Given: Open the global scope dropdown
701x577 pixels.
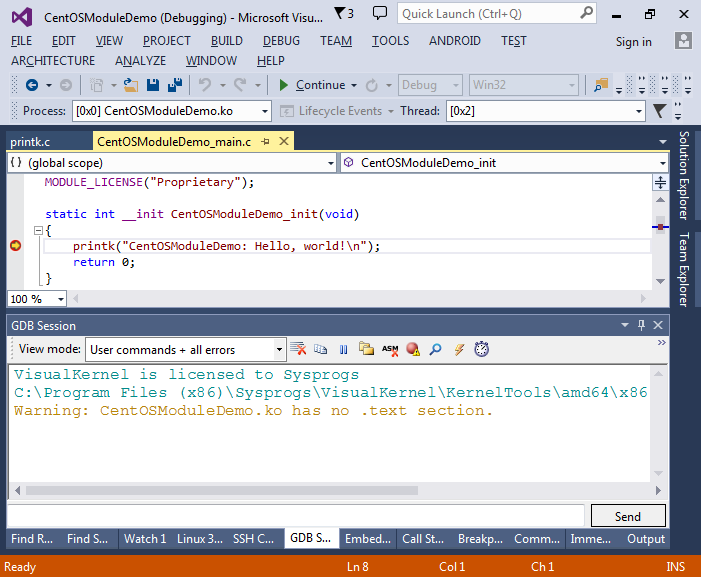Looking at the screenshot, I should point(331,163).
